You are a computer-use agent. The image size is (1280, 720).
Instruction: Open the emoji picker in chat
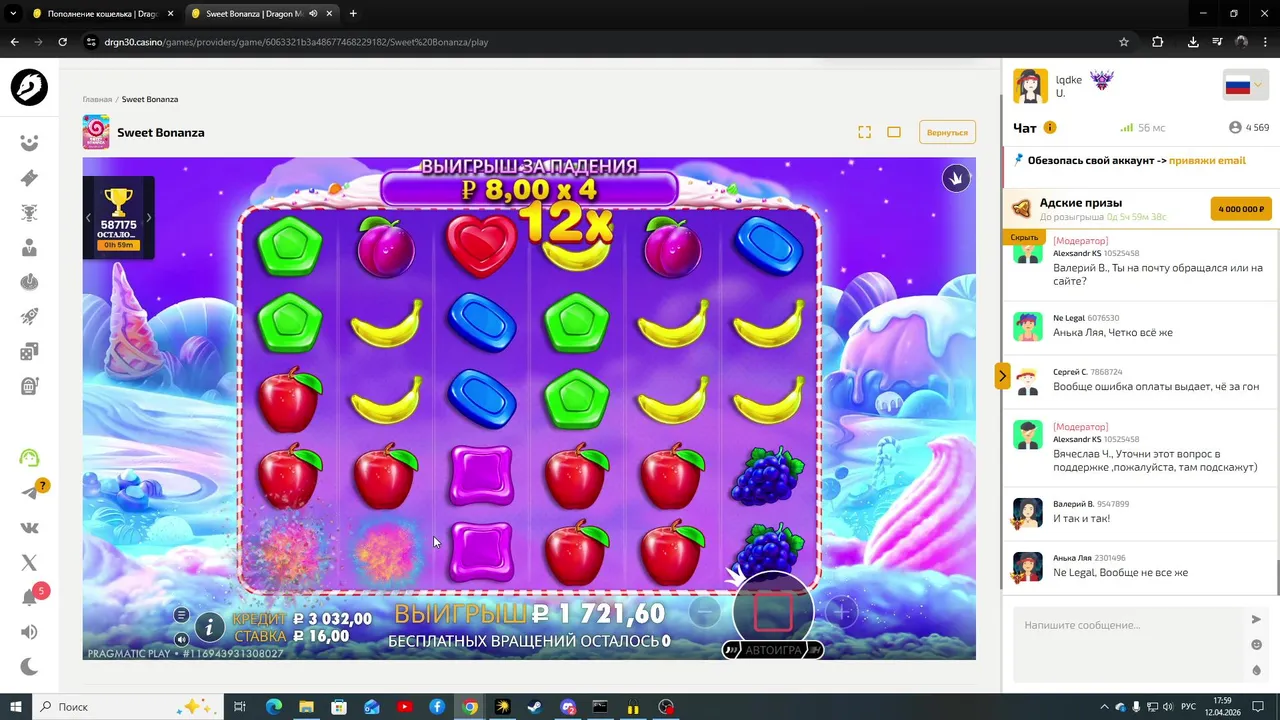pos(1257,645)
